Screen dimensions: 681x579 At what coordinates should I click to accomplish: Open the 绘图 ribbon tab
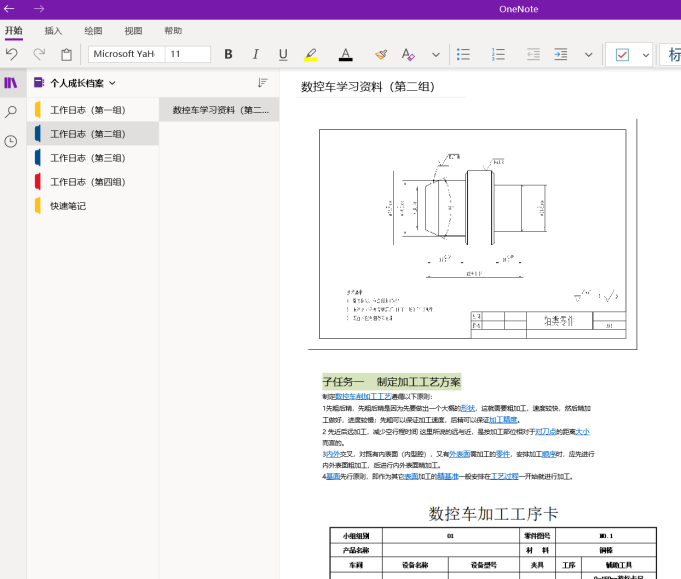(93, 30)
